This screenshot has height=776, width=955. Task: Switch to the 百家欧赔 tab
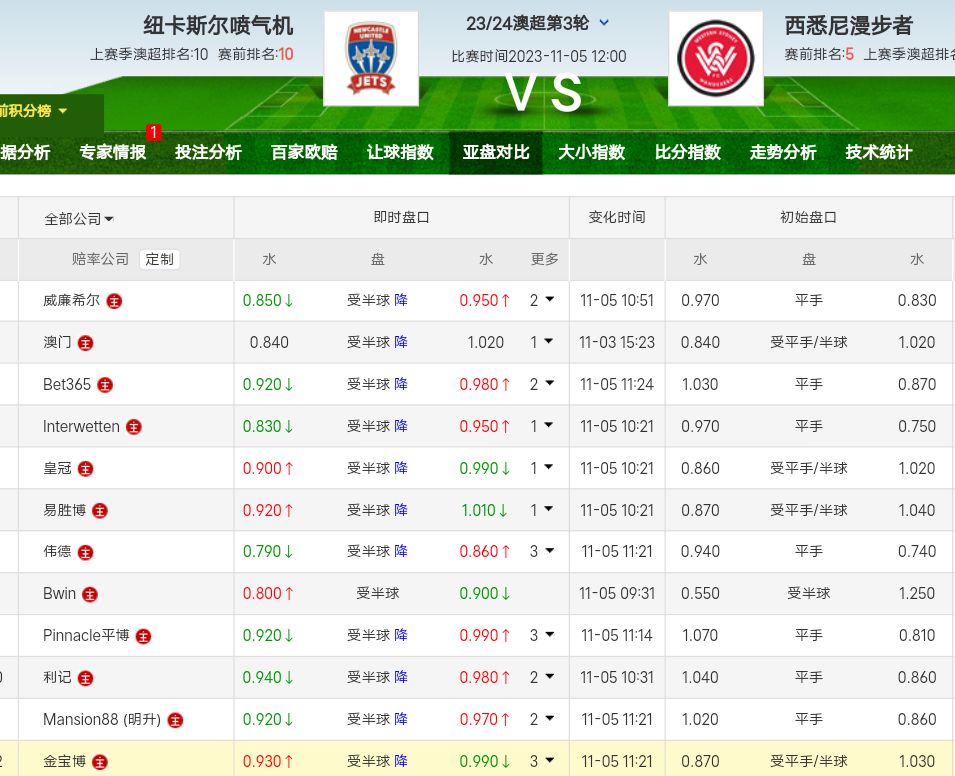pyautogui.click(x=304, y=152)
